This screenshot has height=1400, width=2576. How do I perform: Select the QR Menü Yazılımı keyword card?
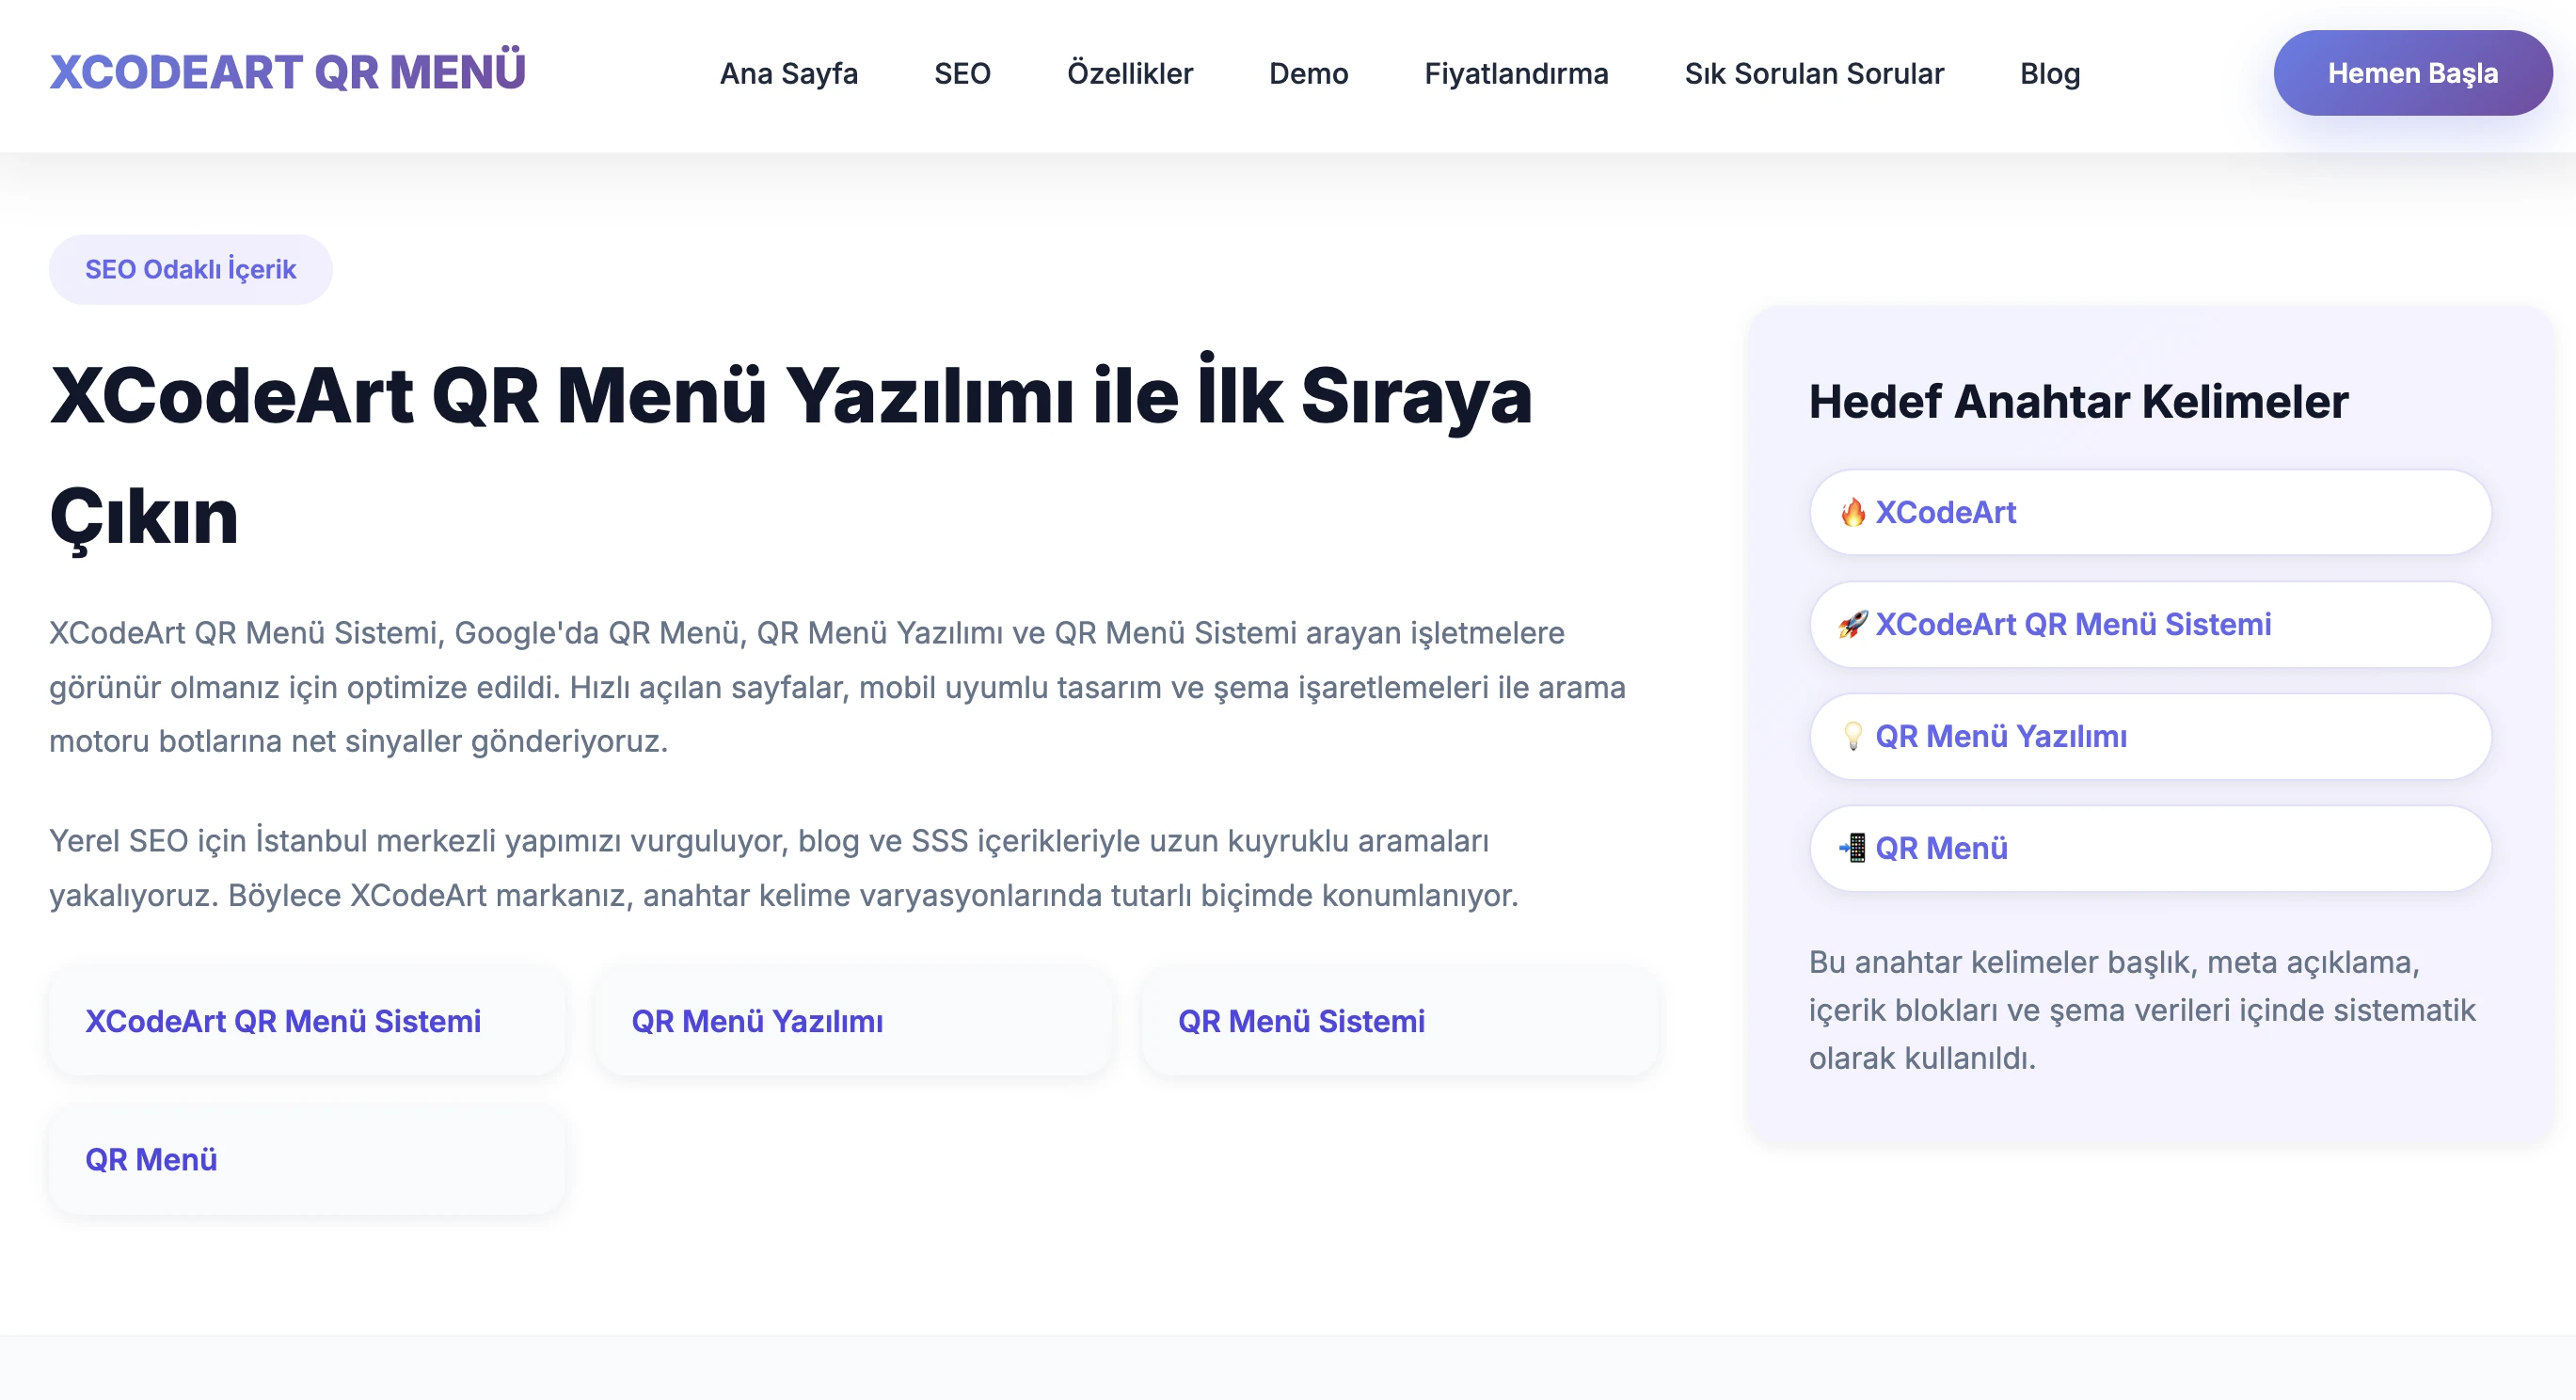pyautogui.click(x=853, y=1021)
